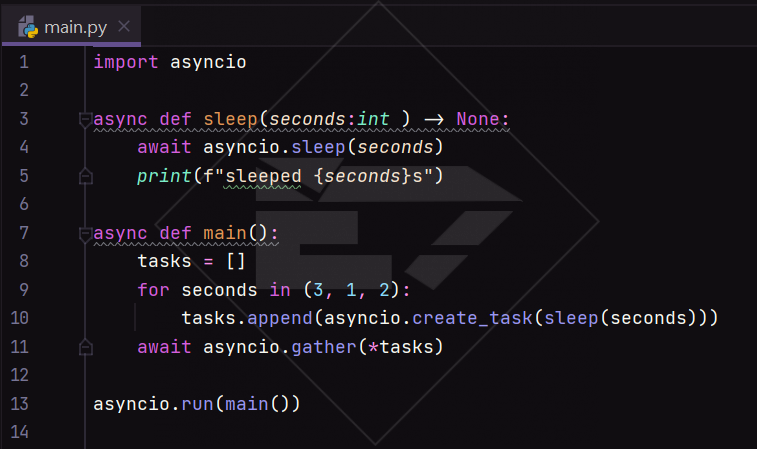The image size is (757, 449).
Task: Click the number 3 in the tuple
Action: [x=318, y=290]
